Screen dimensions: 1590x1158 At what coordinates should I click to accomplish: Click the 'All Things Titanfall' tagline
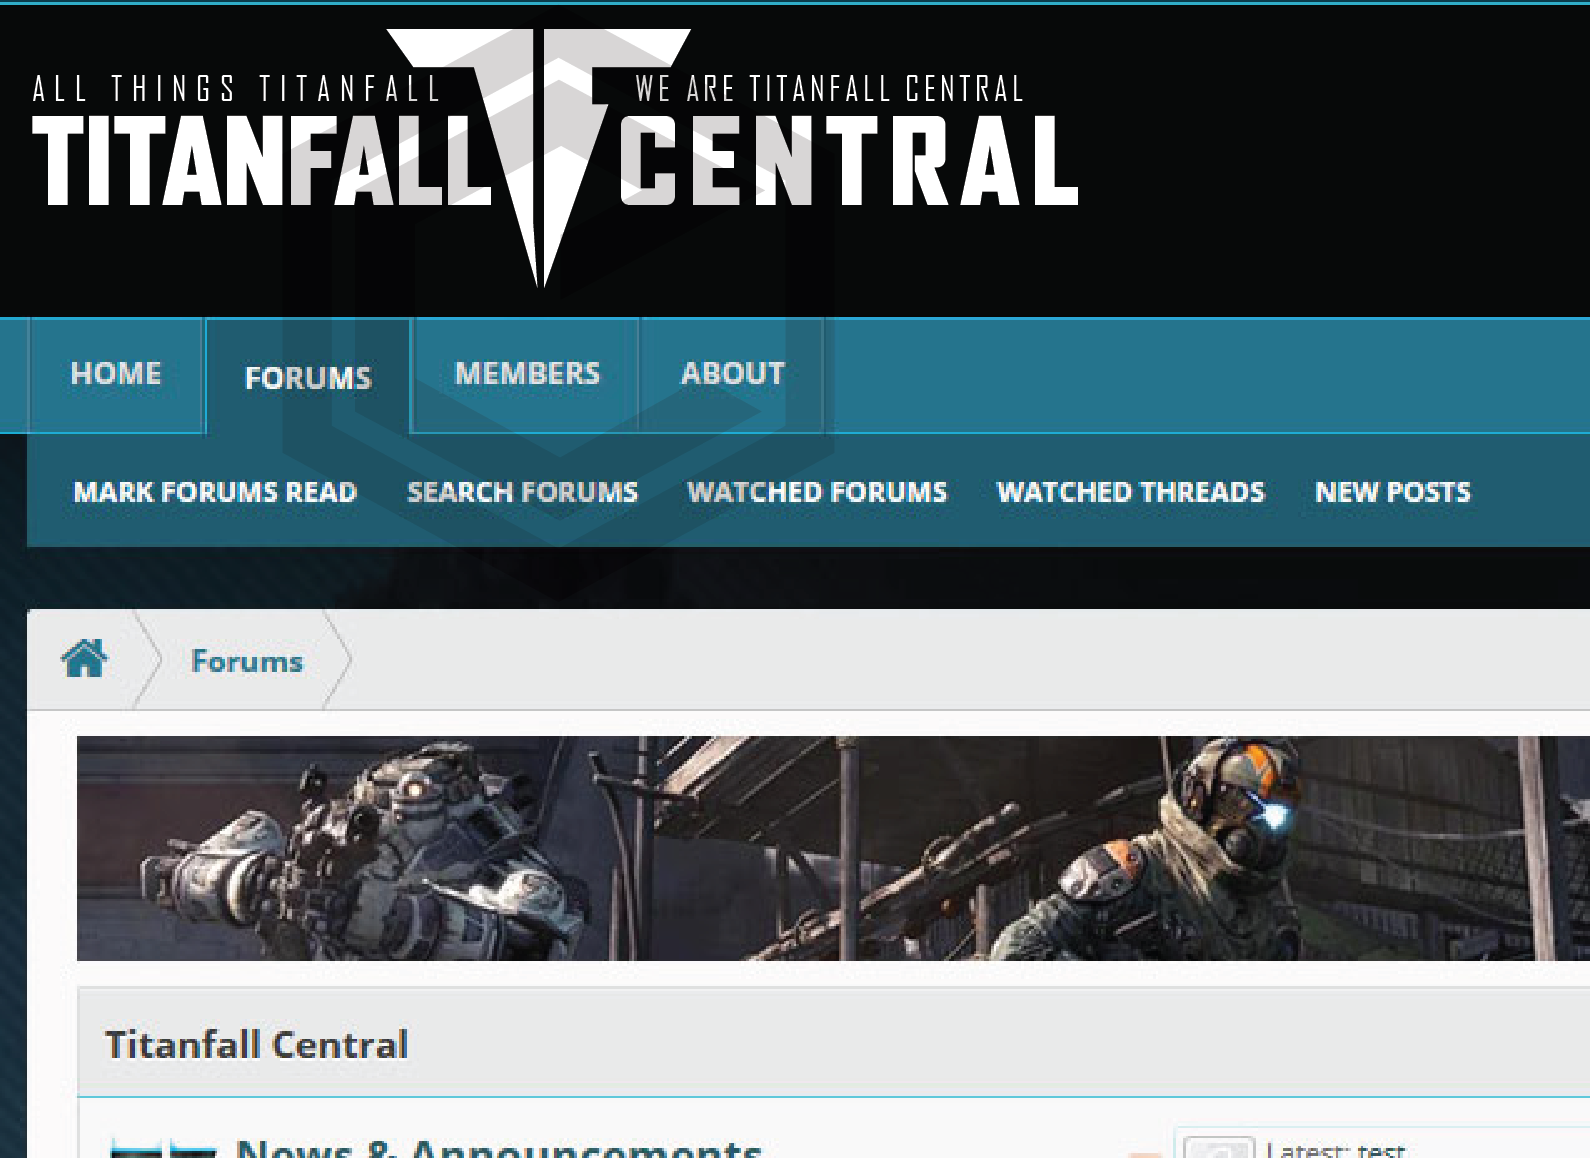tap(236, 89)
